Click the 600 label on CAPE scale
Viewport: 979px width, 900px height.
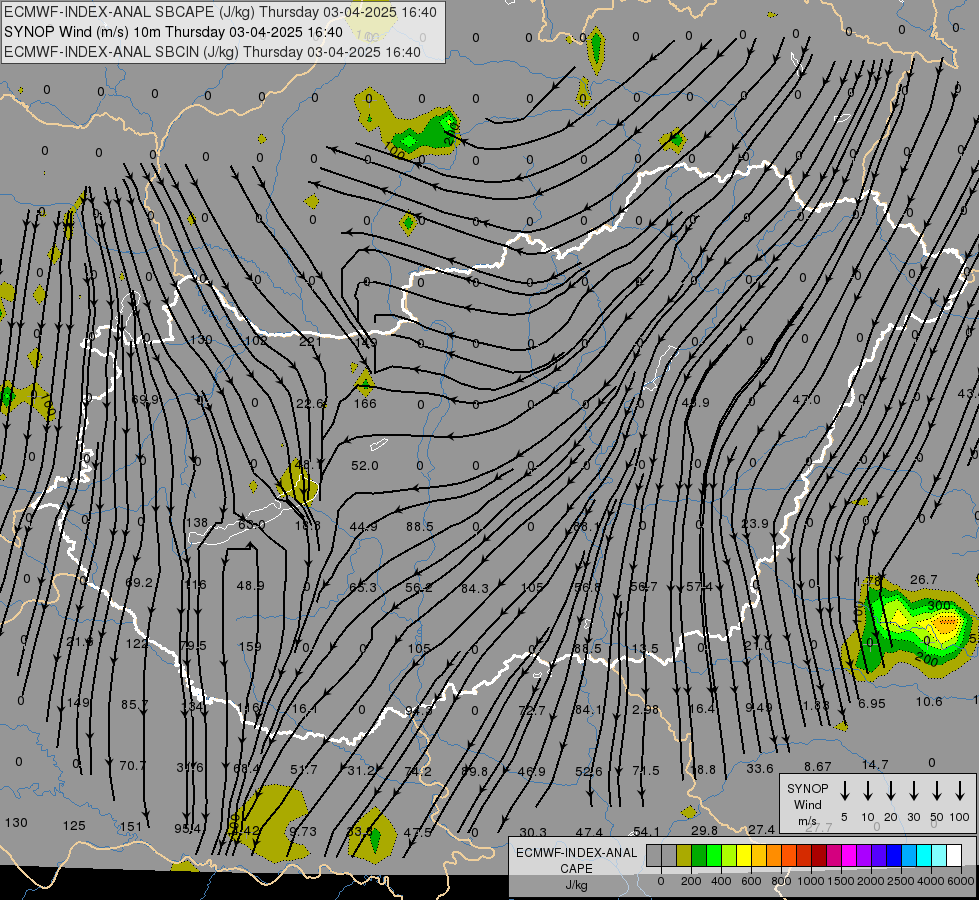click(751, 881)
